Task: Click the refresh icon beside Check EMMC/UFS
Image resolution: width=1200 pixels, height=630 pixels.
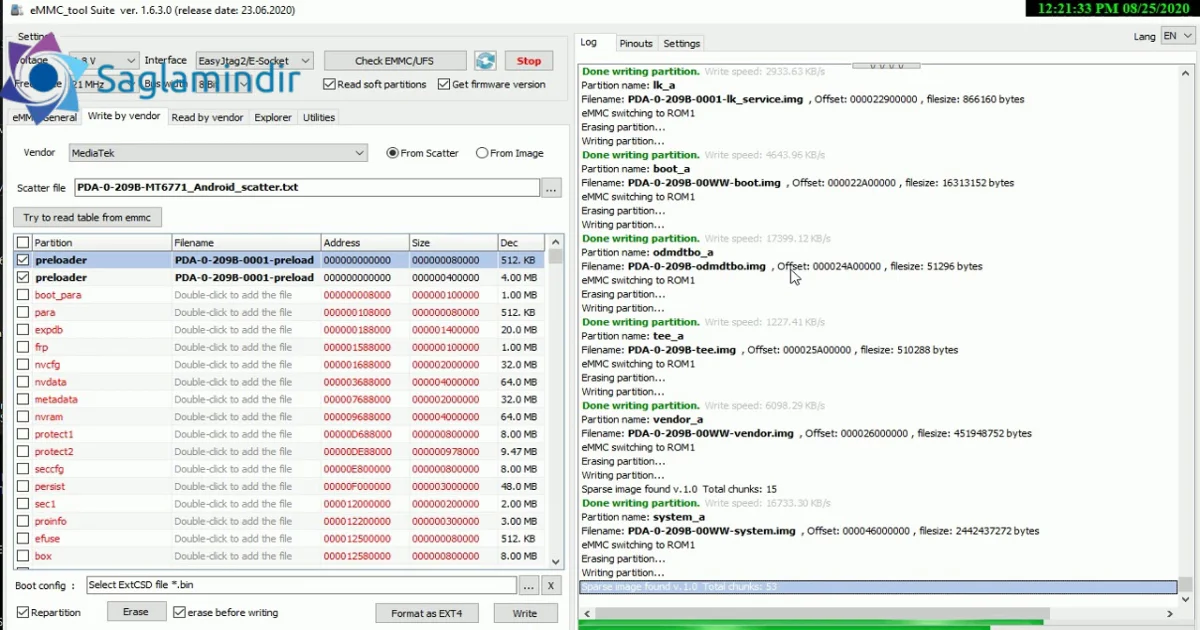Action: point(485,61)
